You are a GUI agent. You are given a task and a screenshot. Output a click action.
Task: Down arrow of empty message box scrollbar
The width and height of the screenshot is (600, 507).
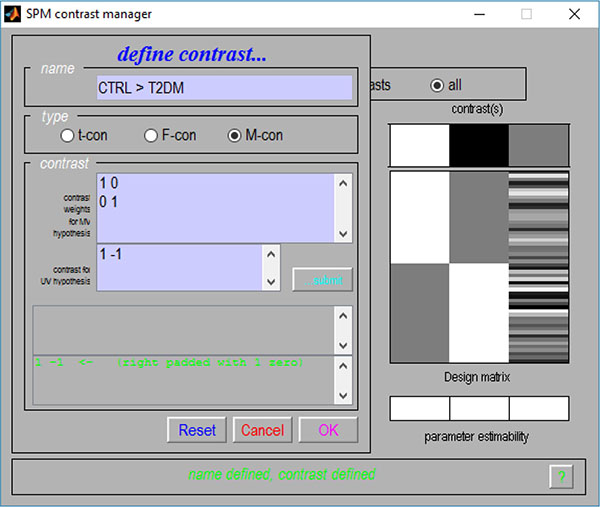click(343, 345)
